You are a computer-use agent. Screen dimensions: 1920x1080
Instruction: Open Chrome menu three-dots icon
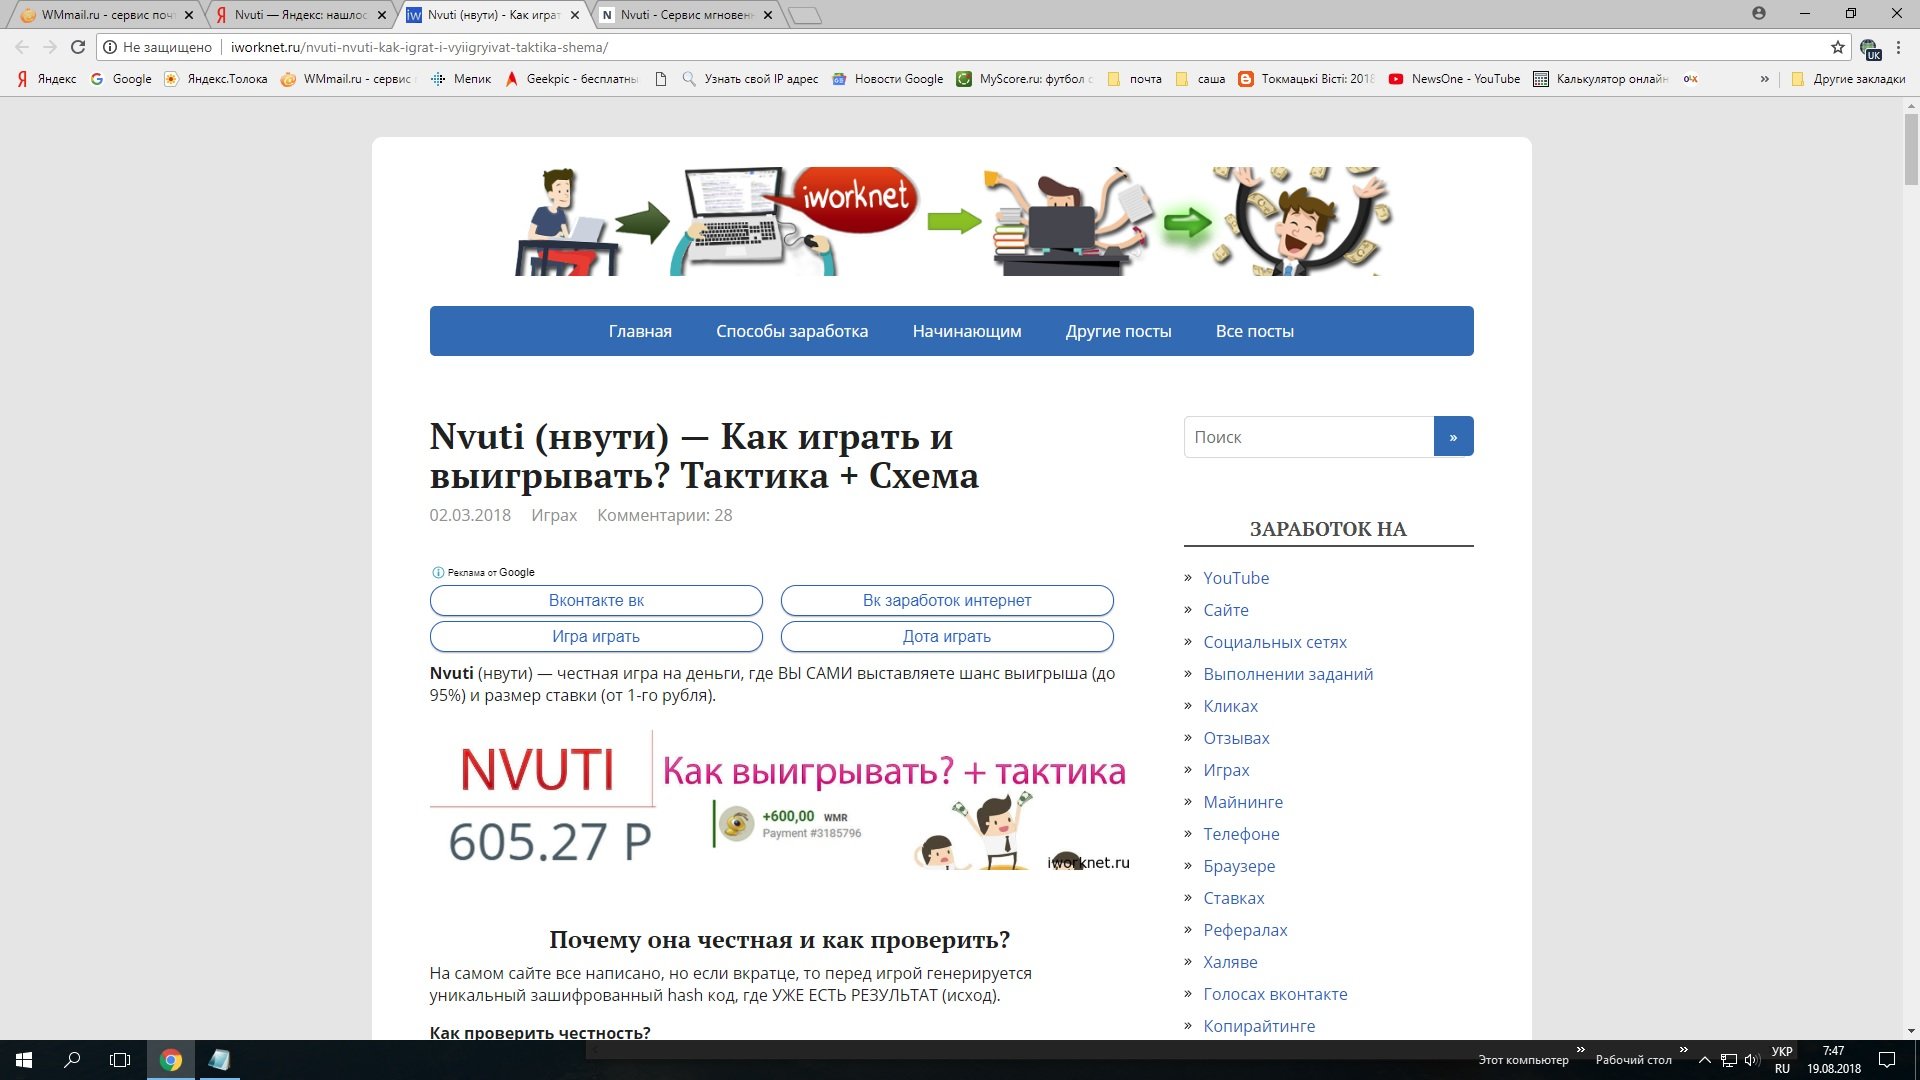(x=1898, y=47)
